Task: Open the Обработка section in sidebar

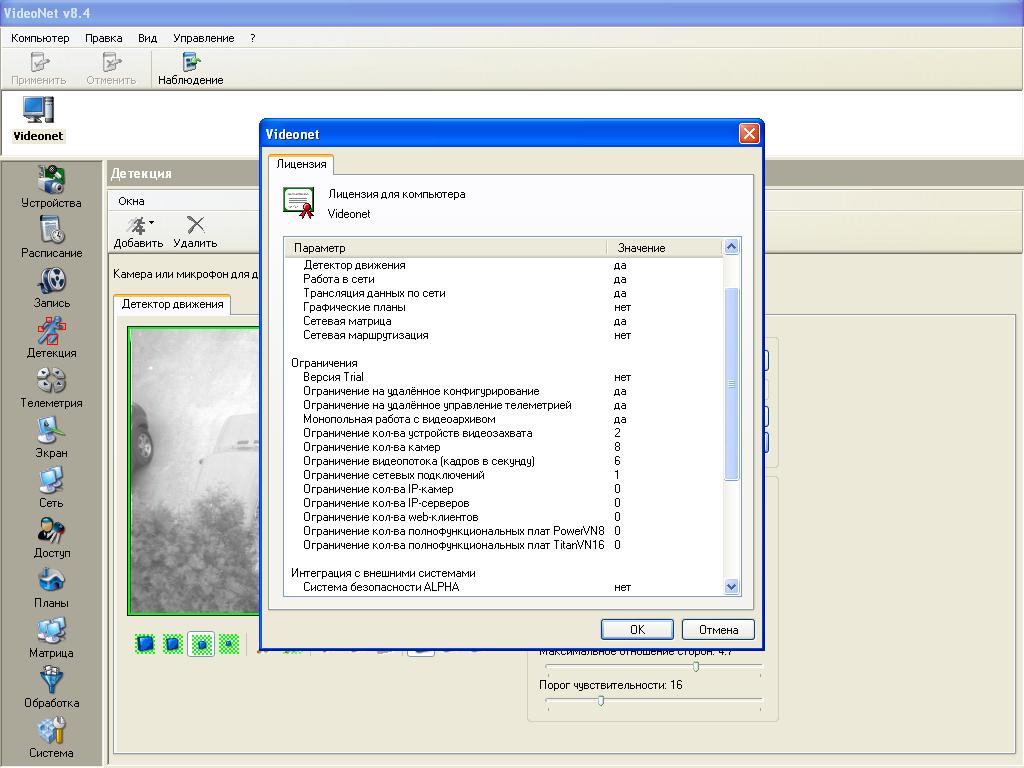Action: (x=51, y=688)
